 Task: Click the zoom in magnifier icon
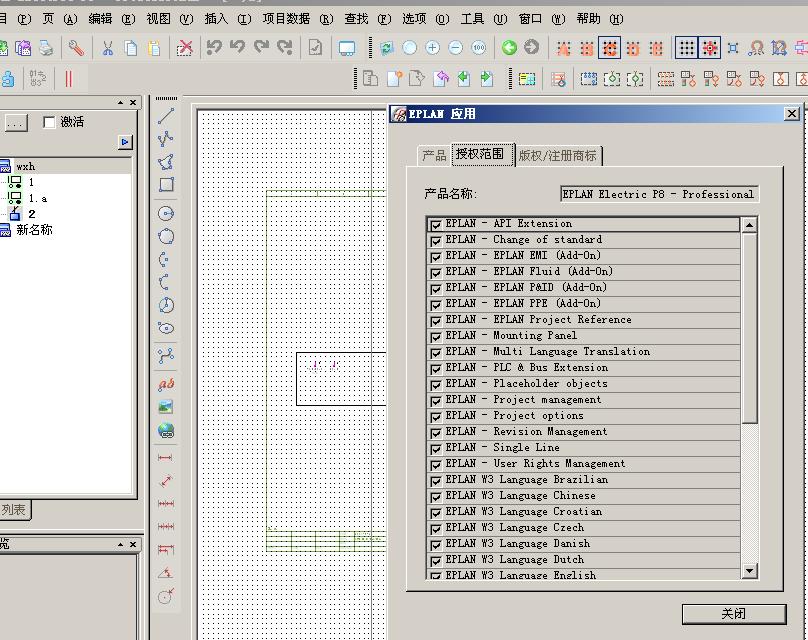(x=432, y=48)
